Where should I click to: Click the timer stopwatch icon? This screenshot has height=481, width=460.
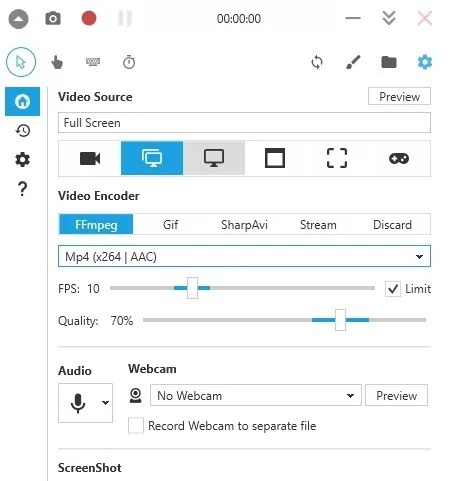129,62
